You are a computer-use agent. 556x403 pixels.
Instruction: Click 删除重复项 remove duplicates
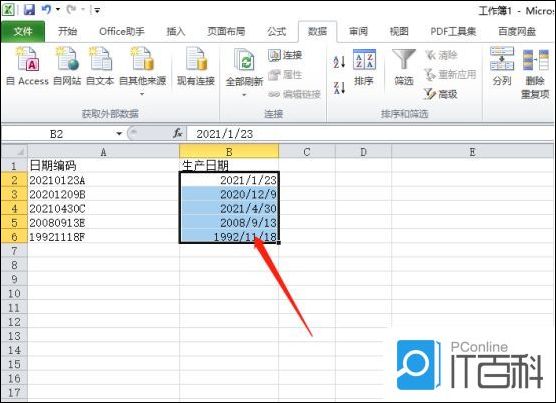[x=535, y=74]
